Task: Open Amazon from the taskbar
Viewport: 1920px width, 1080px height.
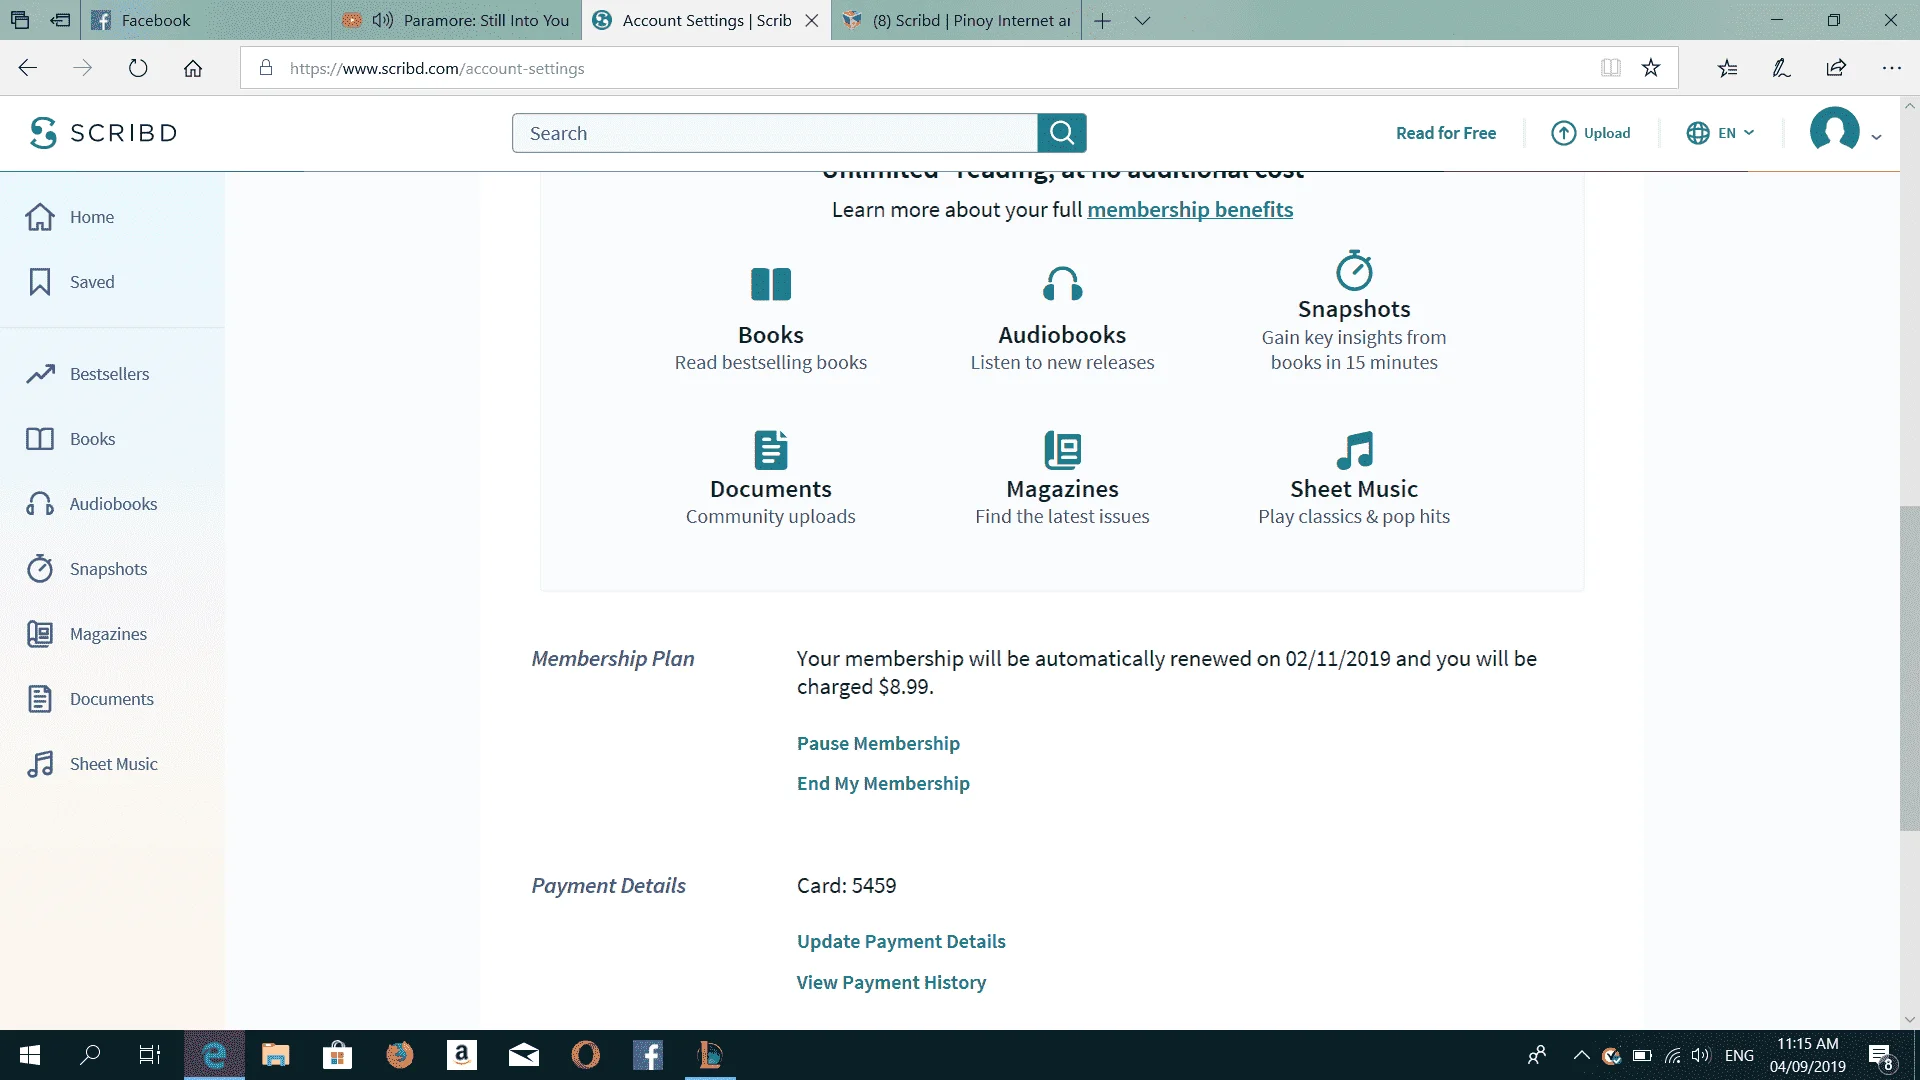Action: pos(461,1055)
